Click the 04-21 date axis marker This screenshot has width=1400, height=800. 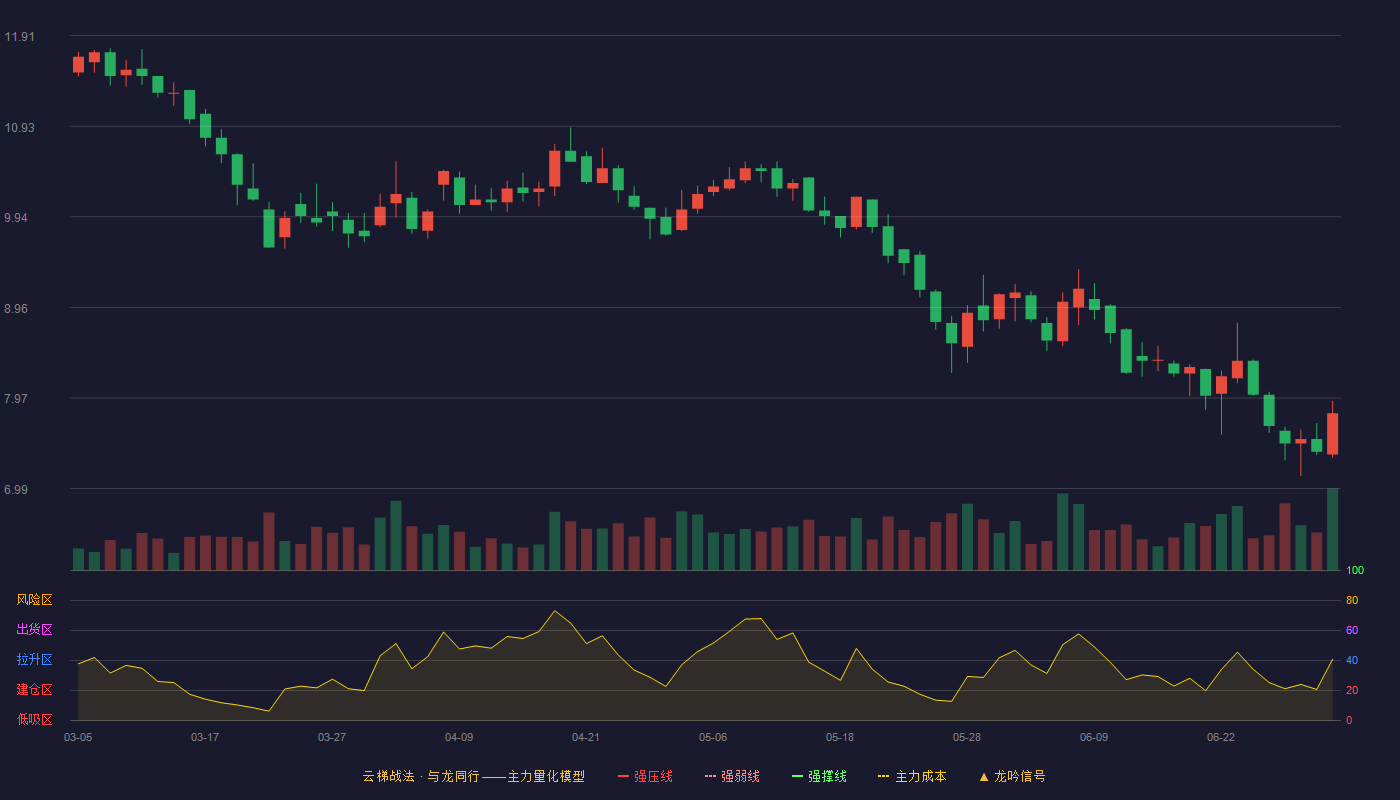click(x=586, y=737)
